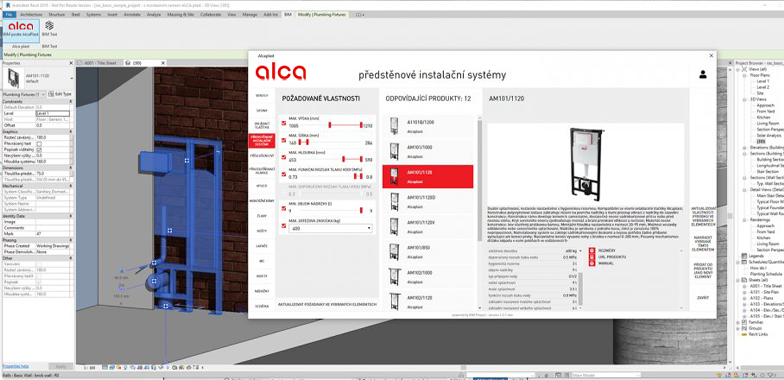Select the AM101/1120D product thumbnail
Image resolution: width=784 pixels, height=380 pixels.
pos(394,202)
